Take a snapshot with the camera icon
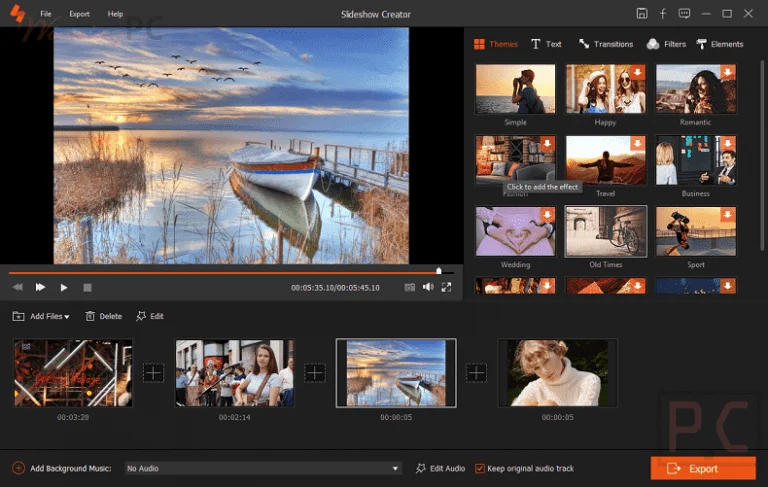 pos(409,287)
